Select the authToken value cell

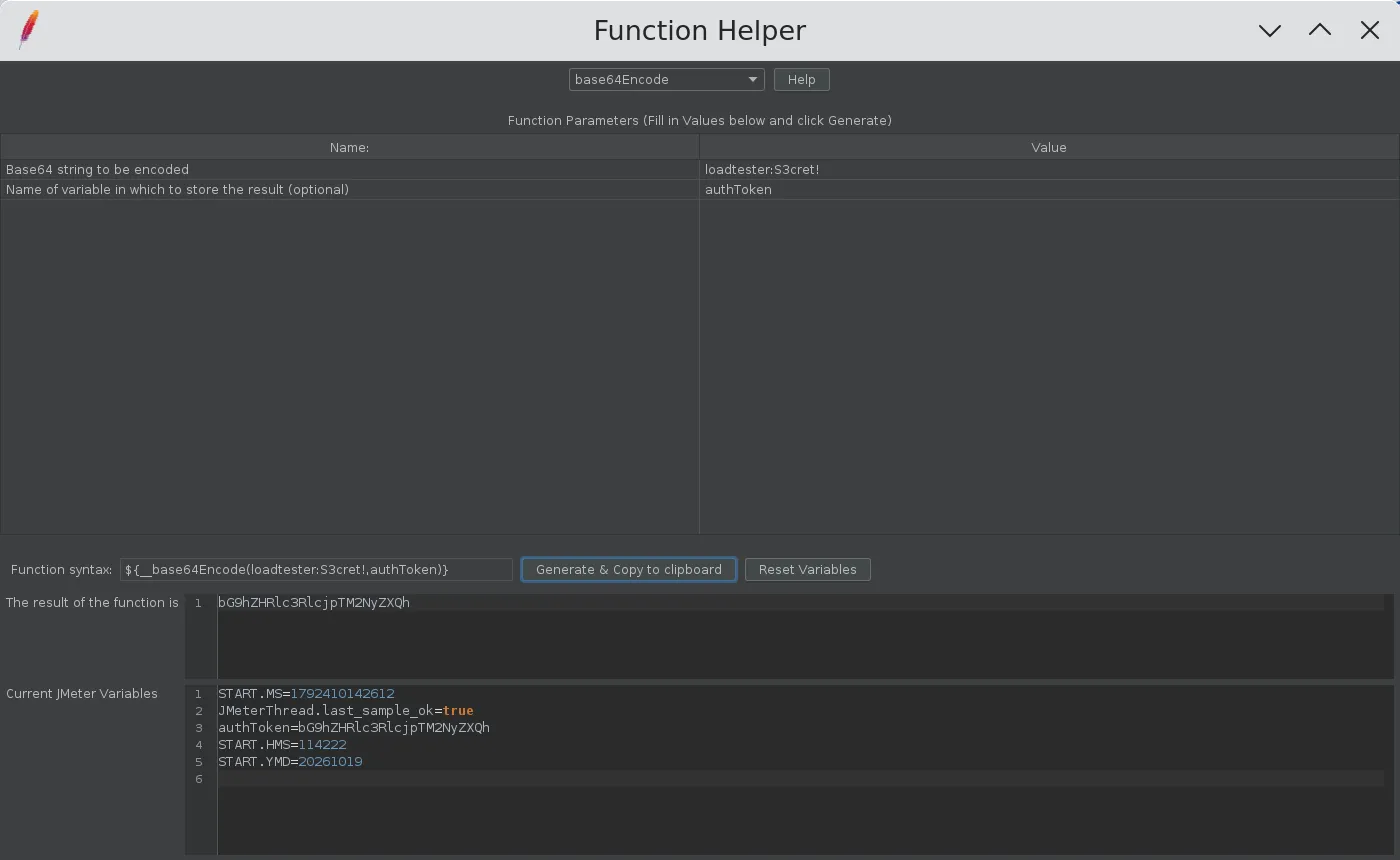pyautogui.click(x=1049, y=190)
